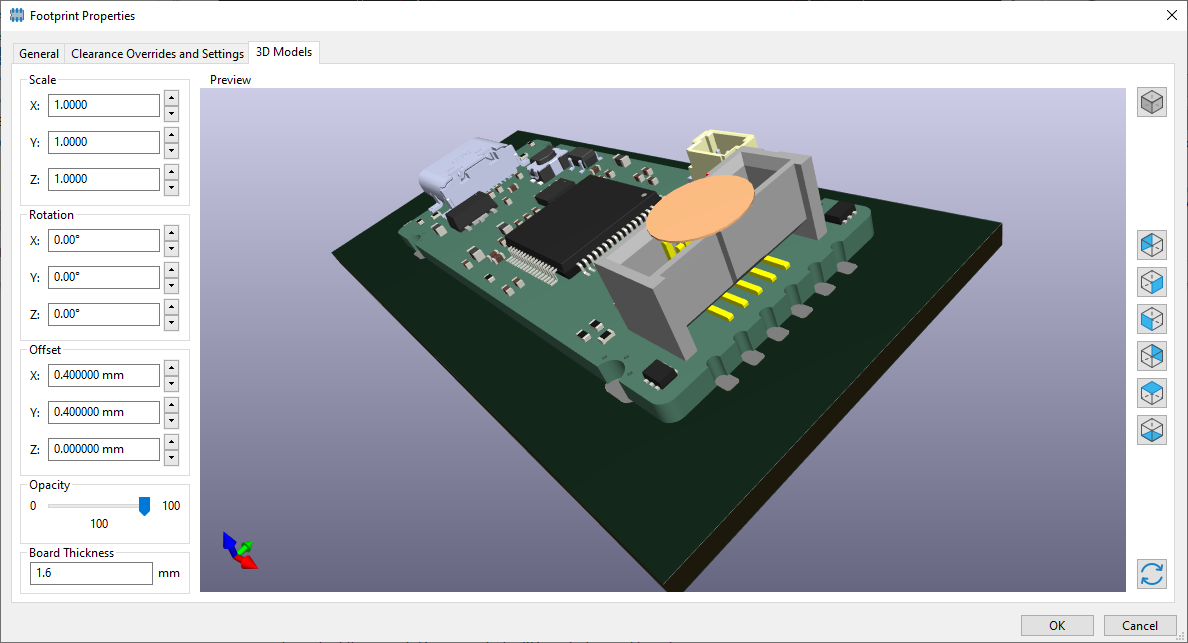Decrease Offset X with the down arrow
1188x643 pixels.
(x=171, y=383)
